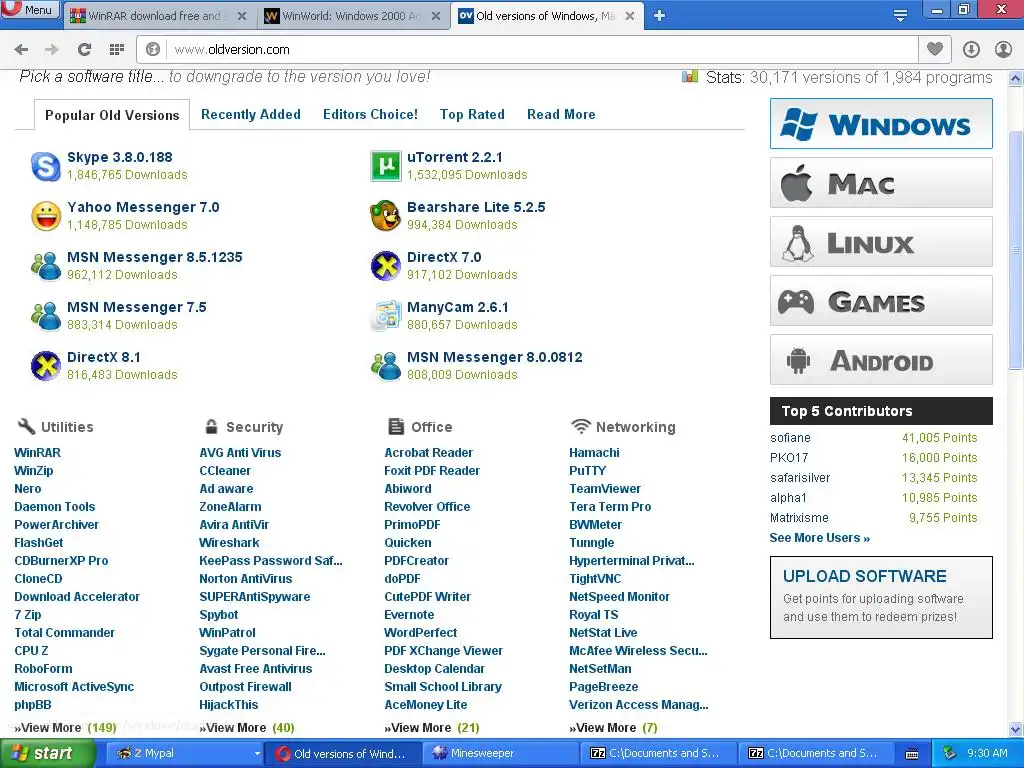Viewport: 1024px width, 768px height.
Task: Go forward with the forward arrow
Action: coord(52,49)
